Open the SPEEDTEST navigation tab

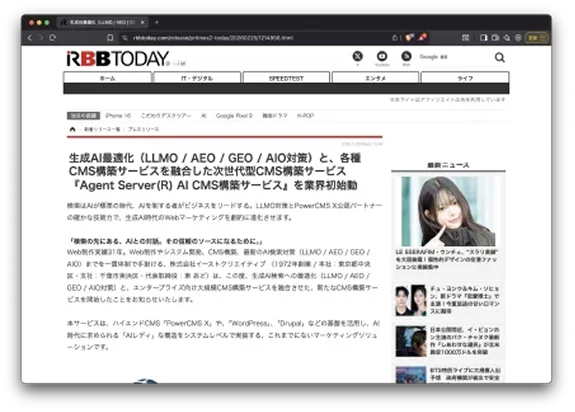[286, 78]
